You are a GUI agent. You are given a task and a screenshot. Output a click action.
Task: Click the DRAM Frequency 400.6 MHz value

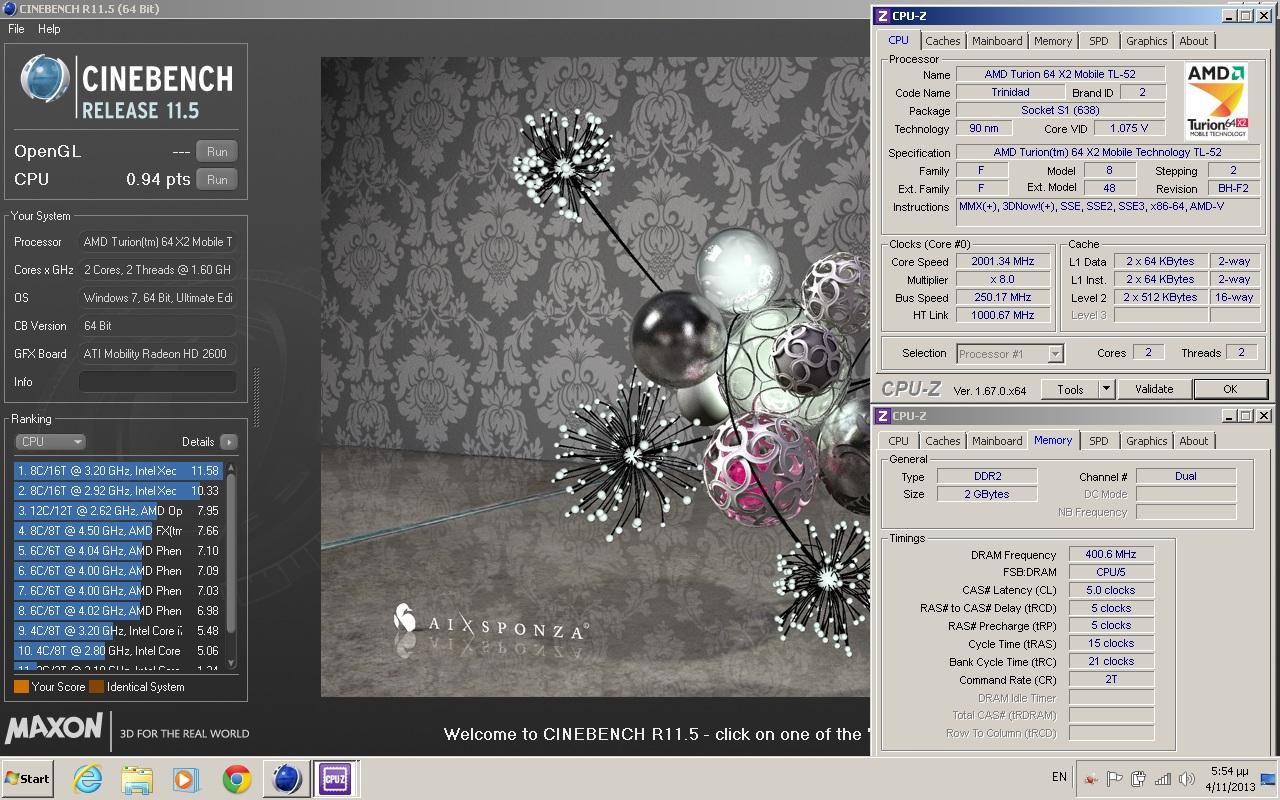point(1111,554)
